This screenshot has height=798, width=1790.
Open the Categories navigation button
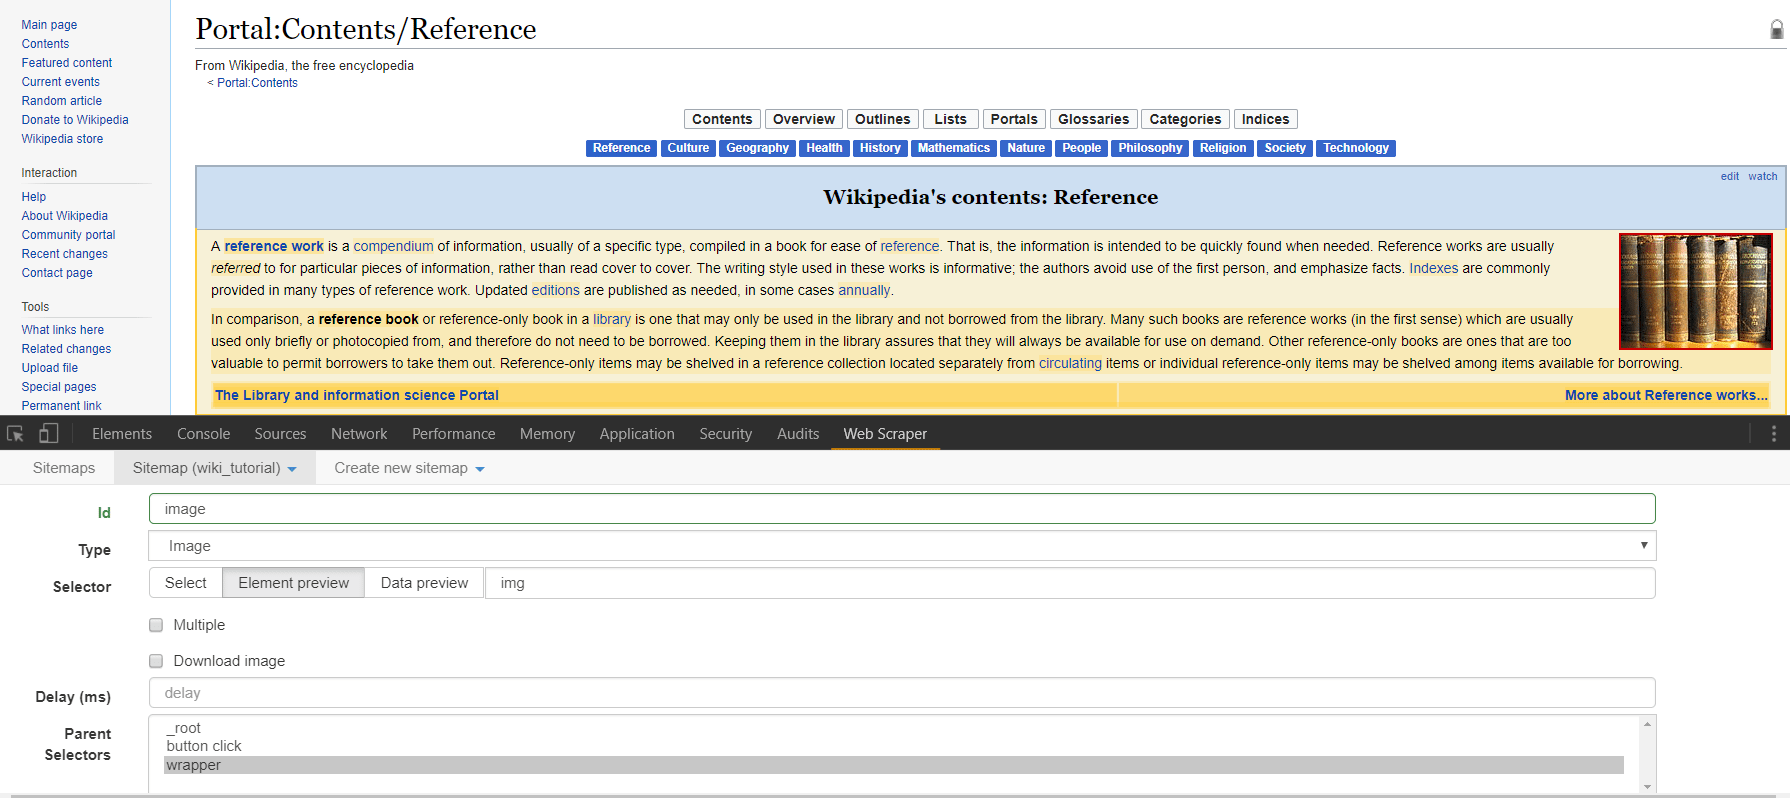click(x=1185, y=119)
